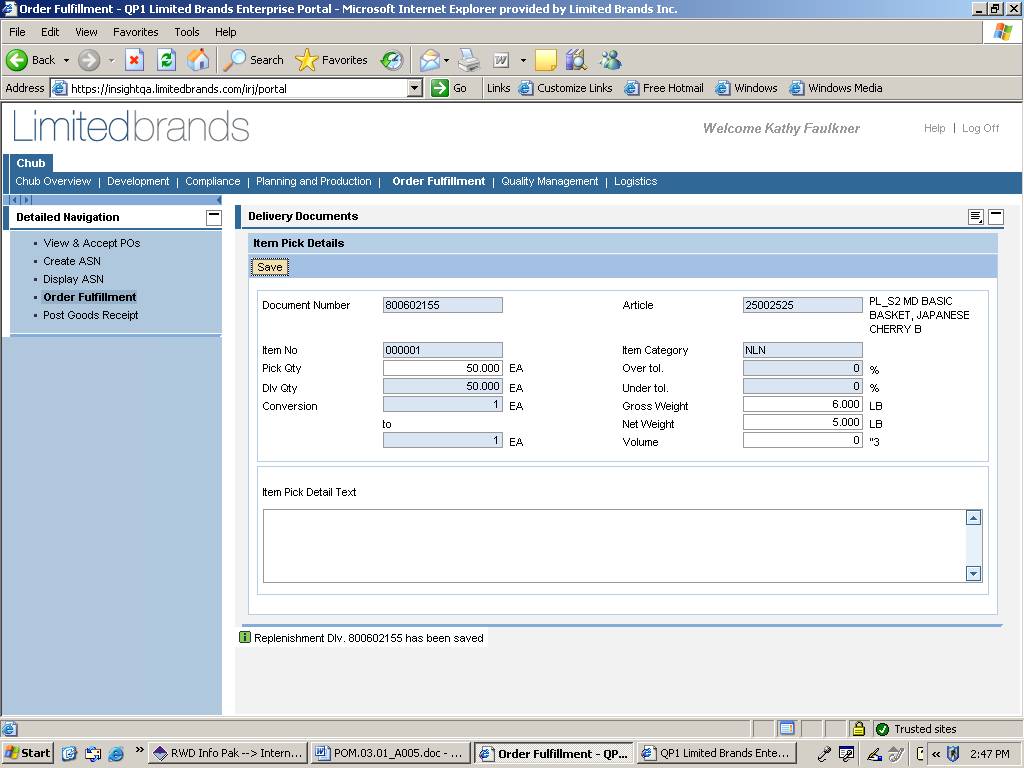
Task: Open Create ASN navigation item
Action: pos(72,261)
